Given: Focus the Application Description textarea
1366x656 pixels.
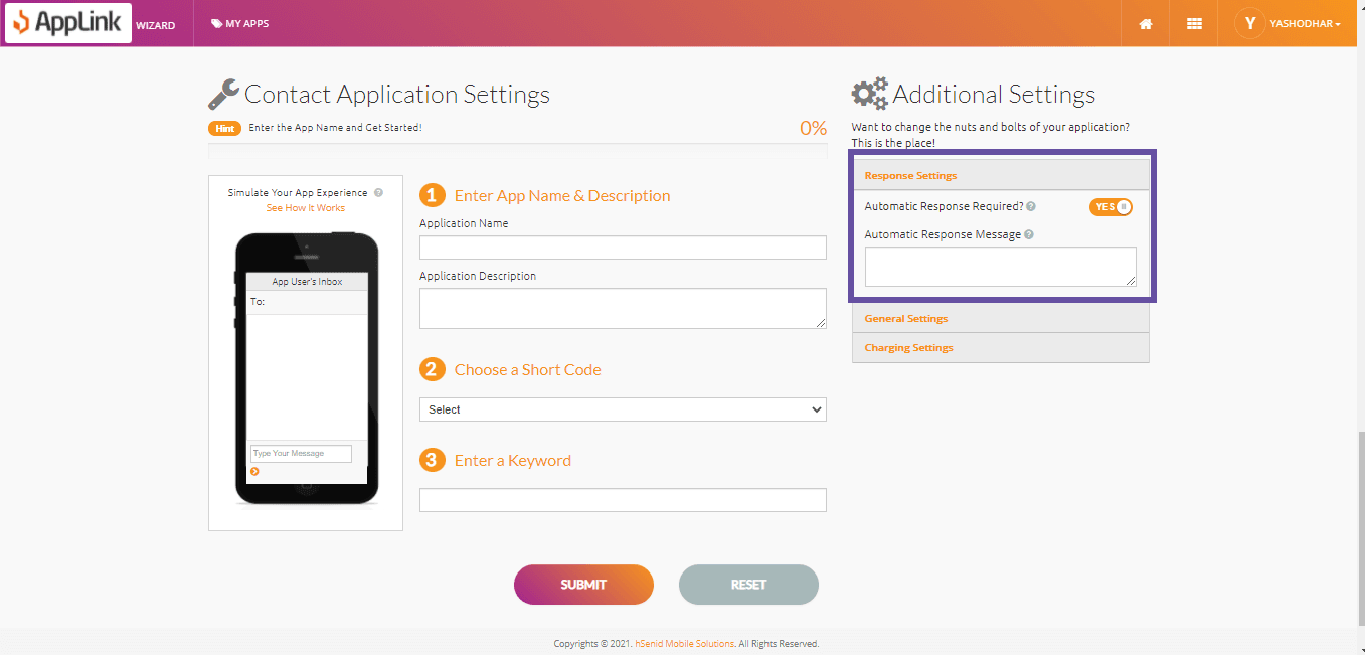Looking at the screenshot, I should click(x=623, y=308).
